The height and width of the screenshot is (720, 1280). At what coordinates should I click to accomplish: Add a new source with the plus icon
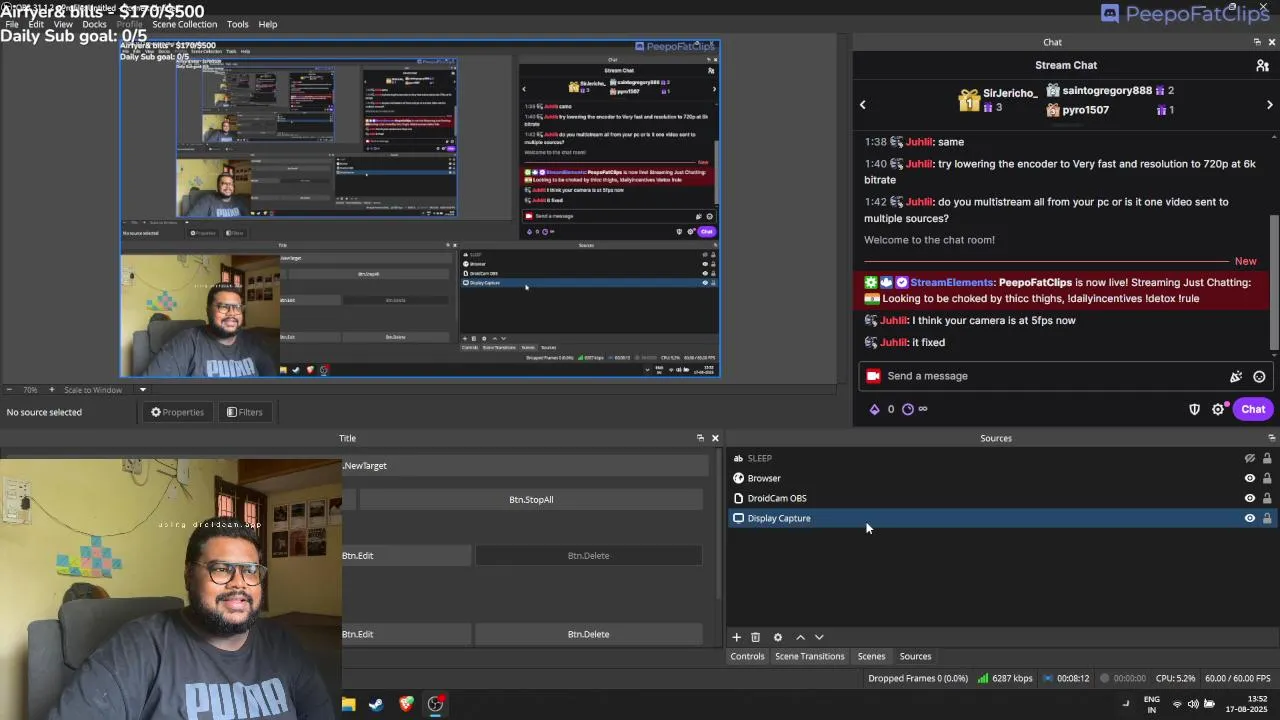tap(737, 637)
